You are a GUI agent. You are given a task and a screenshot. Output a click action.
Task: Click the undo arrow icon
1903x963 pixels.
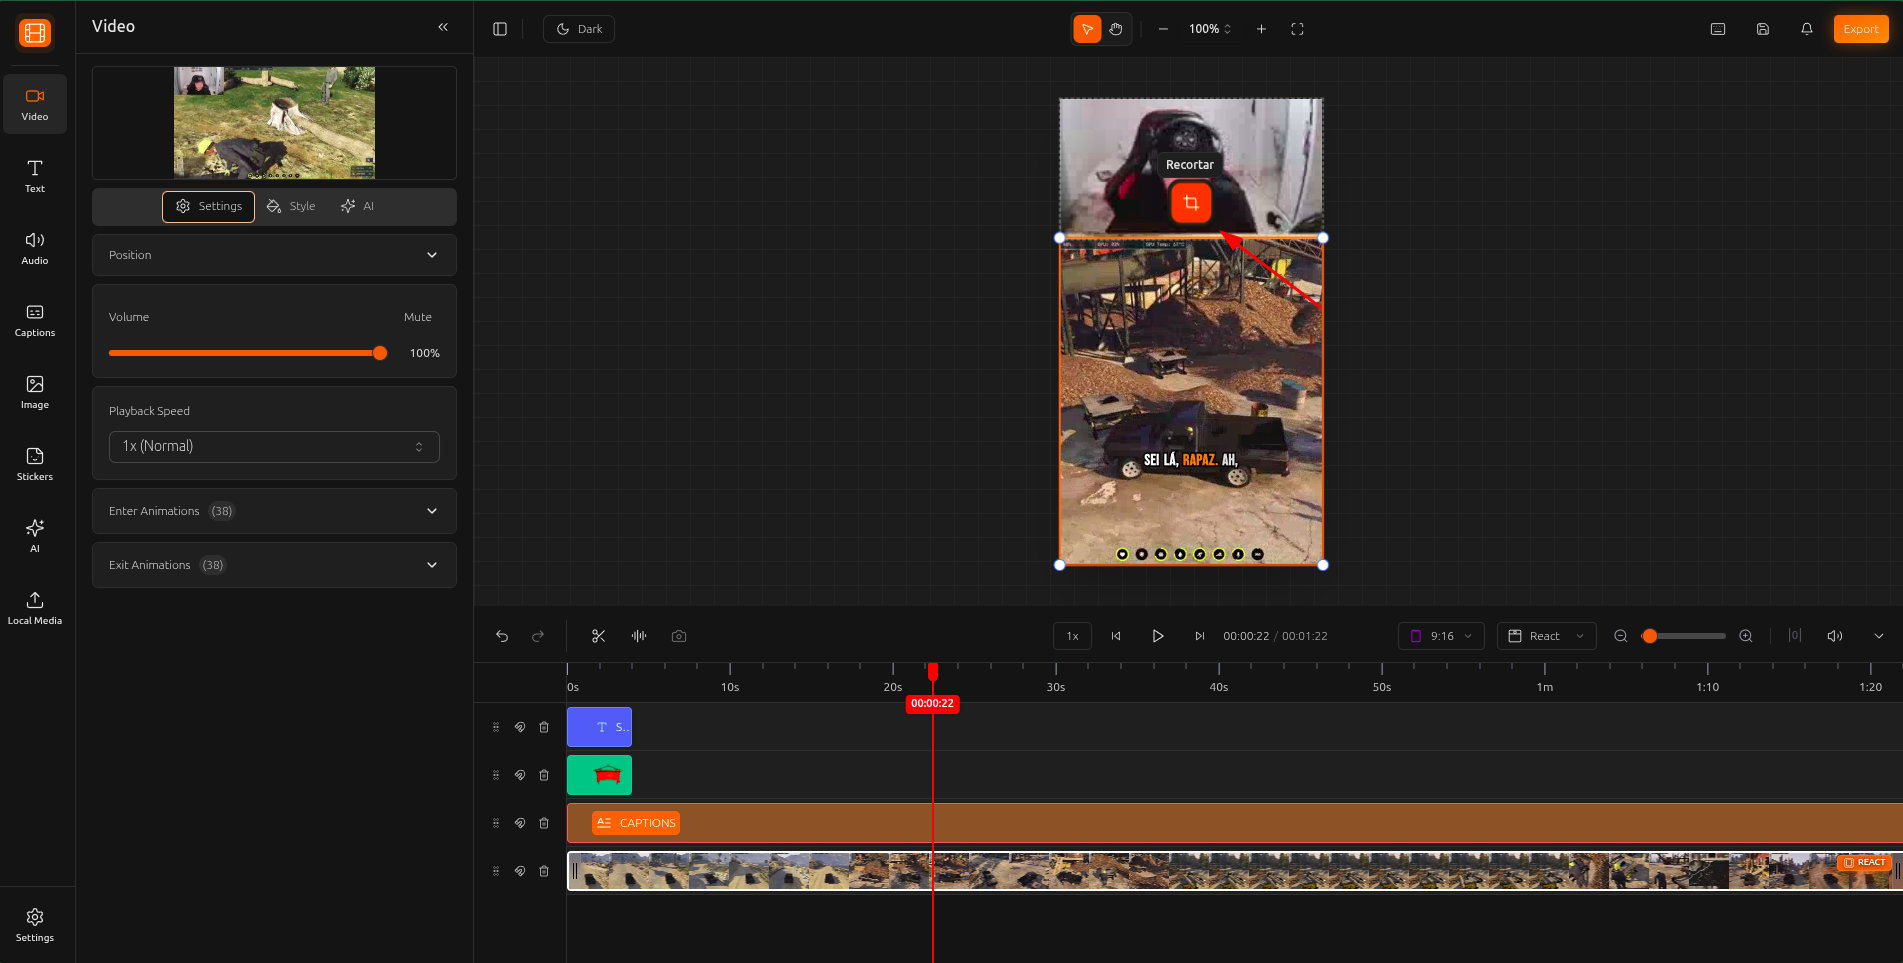[x=502, y=636]
